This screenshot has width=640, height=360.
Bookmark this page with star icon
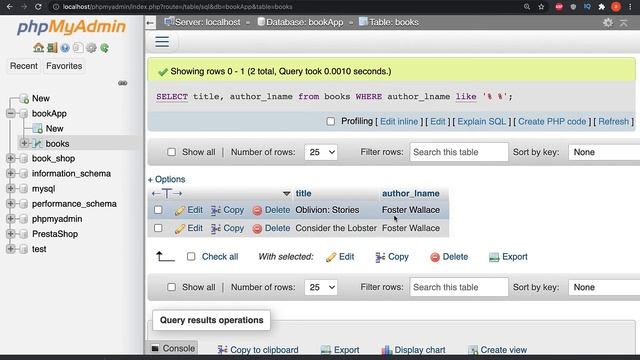[x=541, y=7]
